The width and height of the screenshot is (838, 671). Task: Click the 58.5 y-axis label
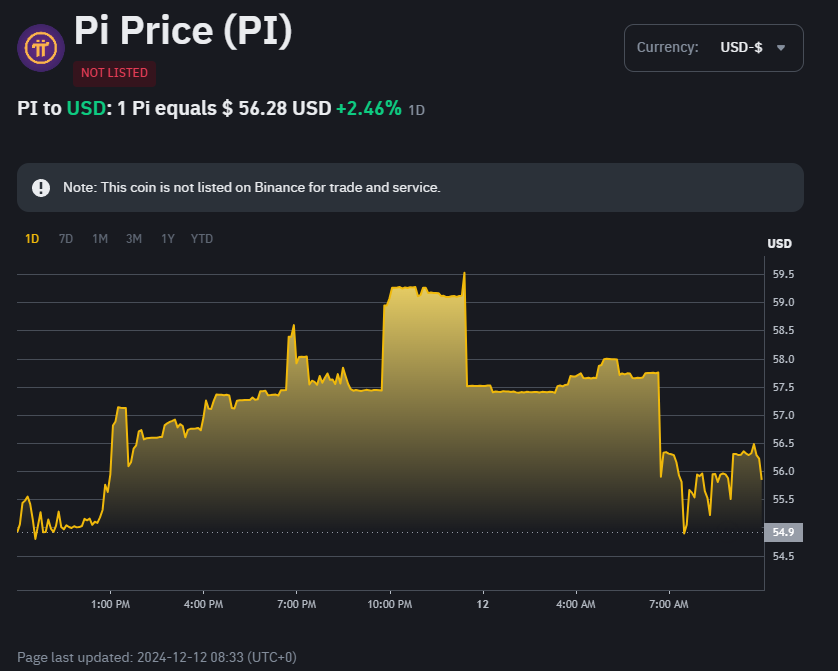coord(783,331)
